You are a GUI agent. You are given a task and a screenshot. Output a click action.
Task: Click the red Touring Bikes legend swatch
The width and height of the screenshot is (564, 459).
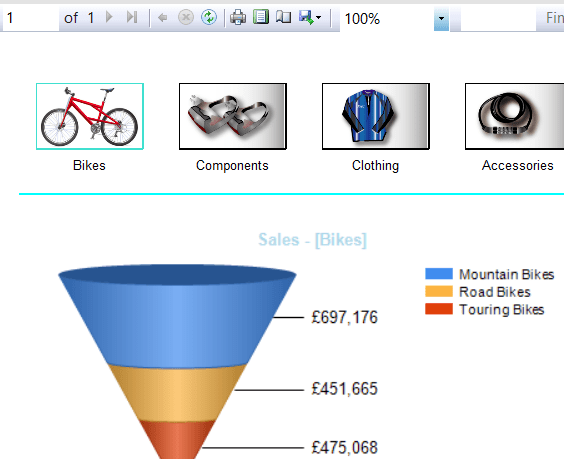click(439, 309)
